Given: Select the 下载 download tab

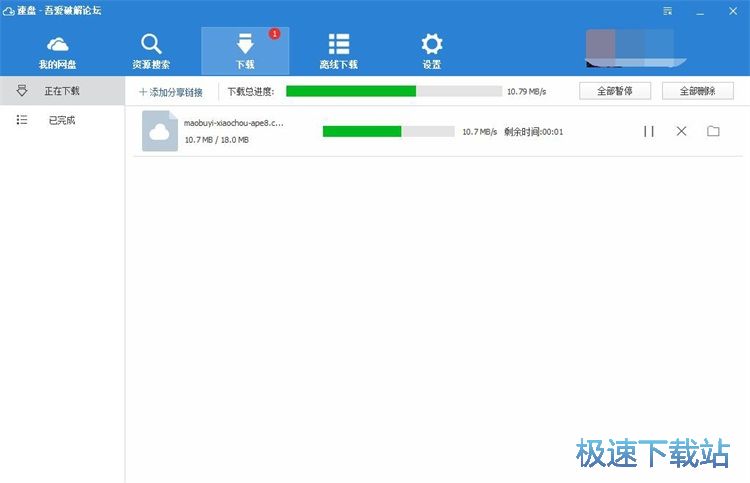Looking at the screenshot, I should [245, 51].
